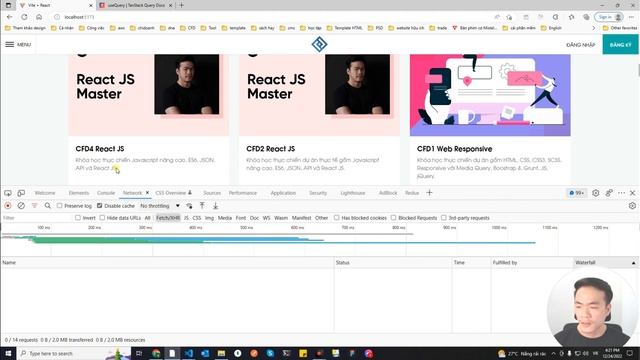The height and width of the screenshot is (360, 640).
Task: Open the Application tab
Action: pos(283,193)
